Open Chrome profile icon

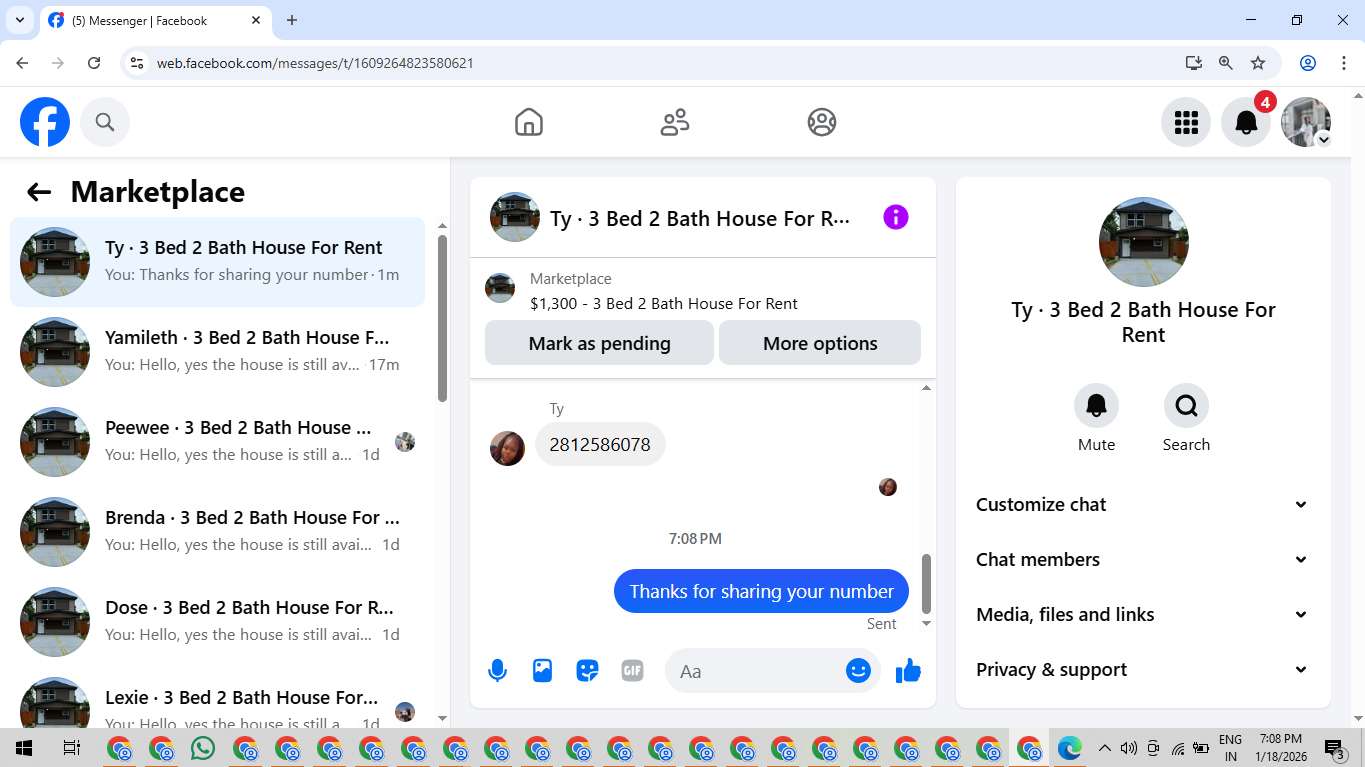click(1308, 63)
